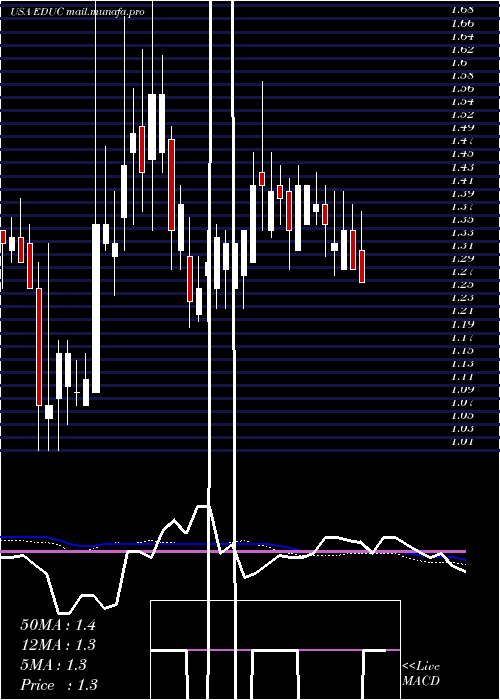Select the 1.41 price axis label

[x=462, y=180]
